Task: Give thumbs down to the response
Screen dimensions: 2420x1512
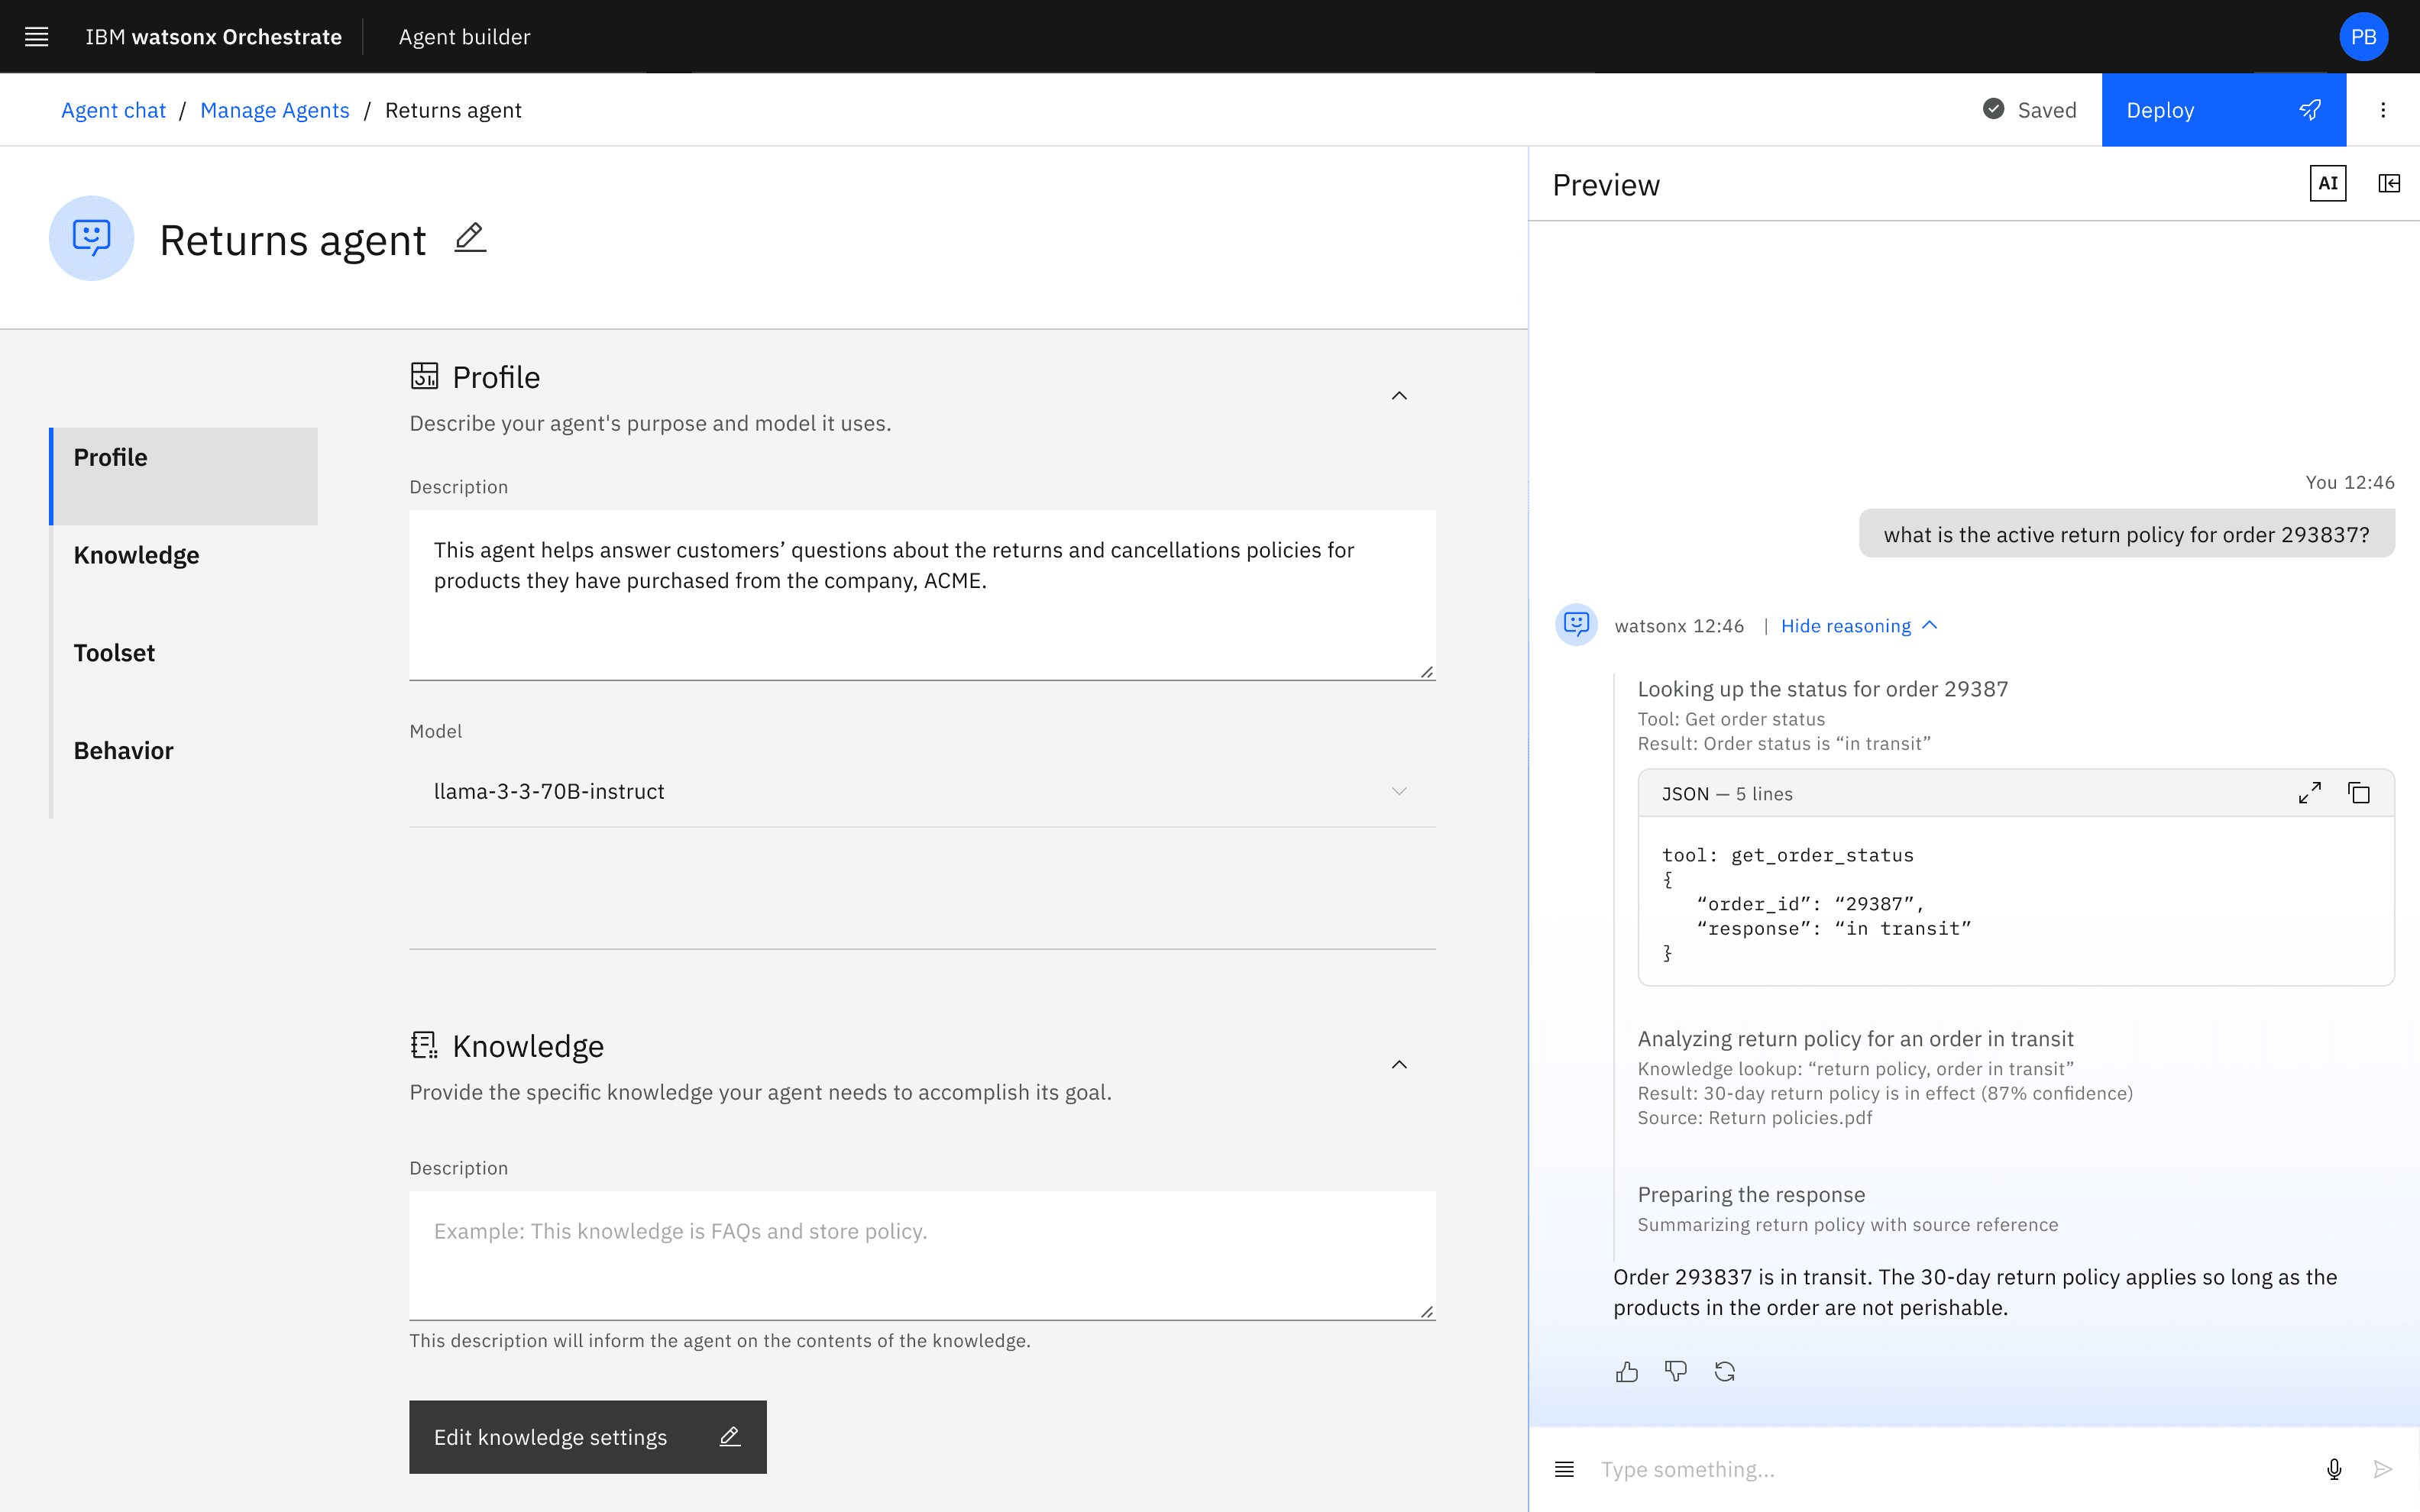Action: point(1676,1372)
